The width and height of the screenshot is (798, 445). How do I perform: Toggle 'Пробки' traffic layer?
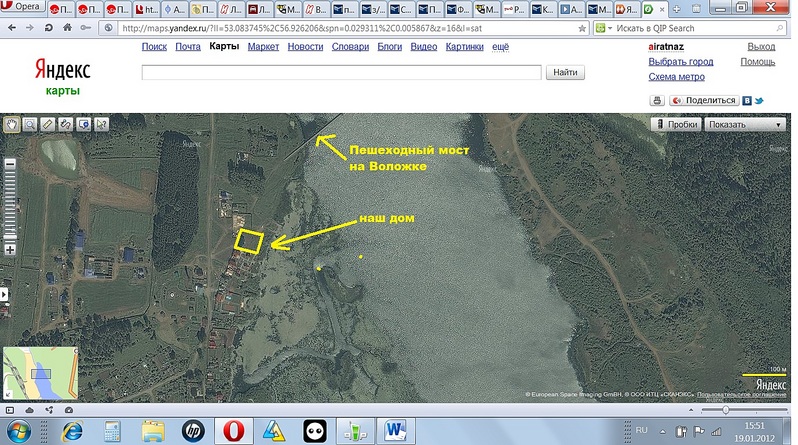676,124
